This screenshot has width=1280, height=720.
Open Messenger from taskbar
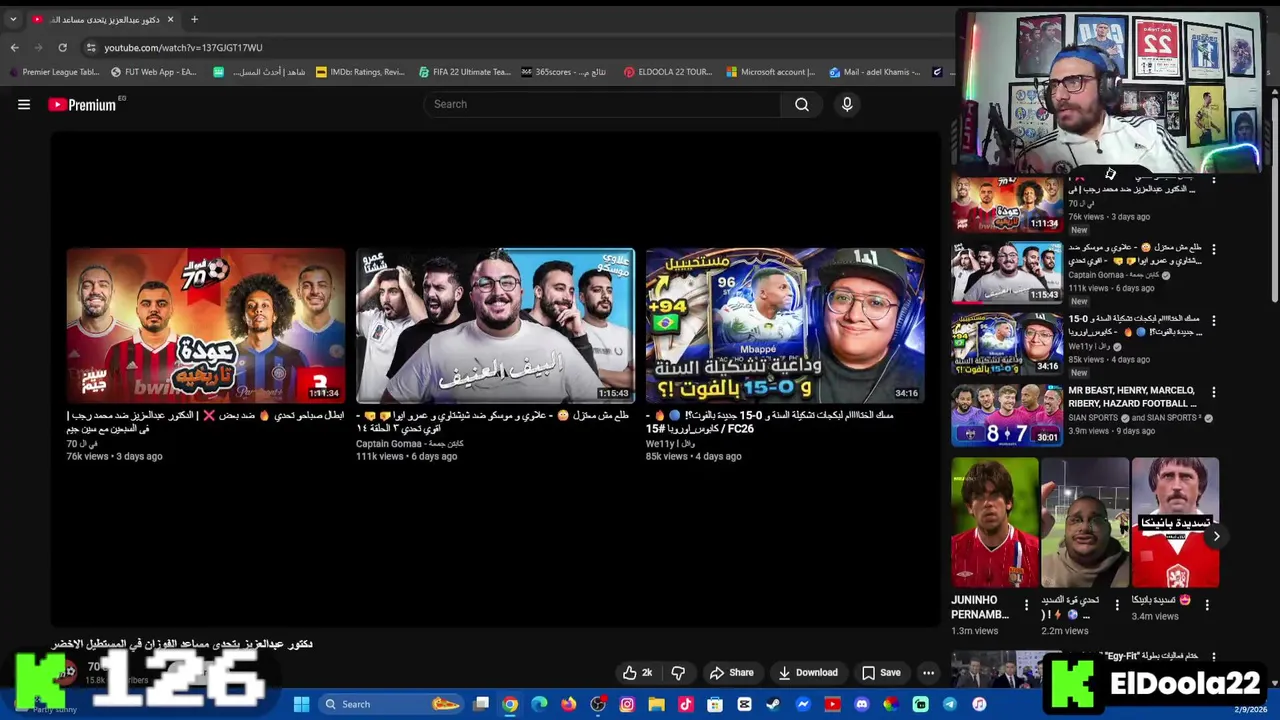(802, 704)
